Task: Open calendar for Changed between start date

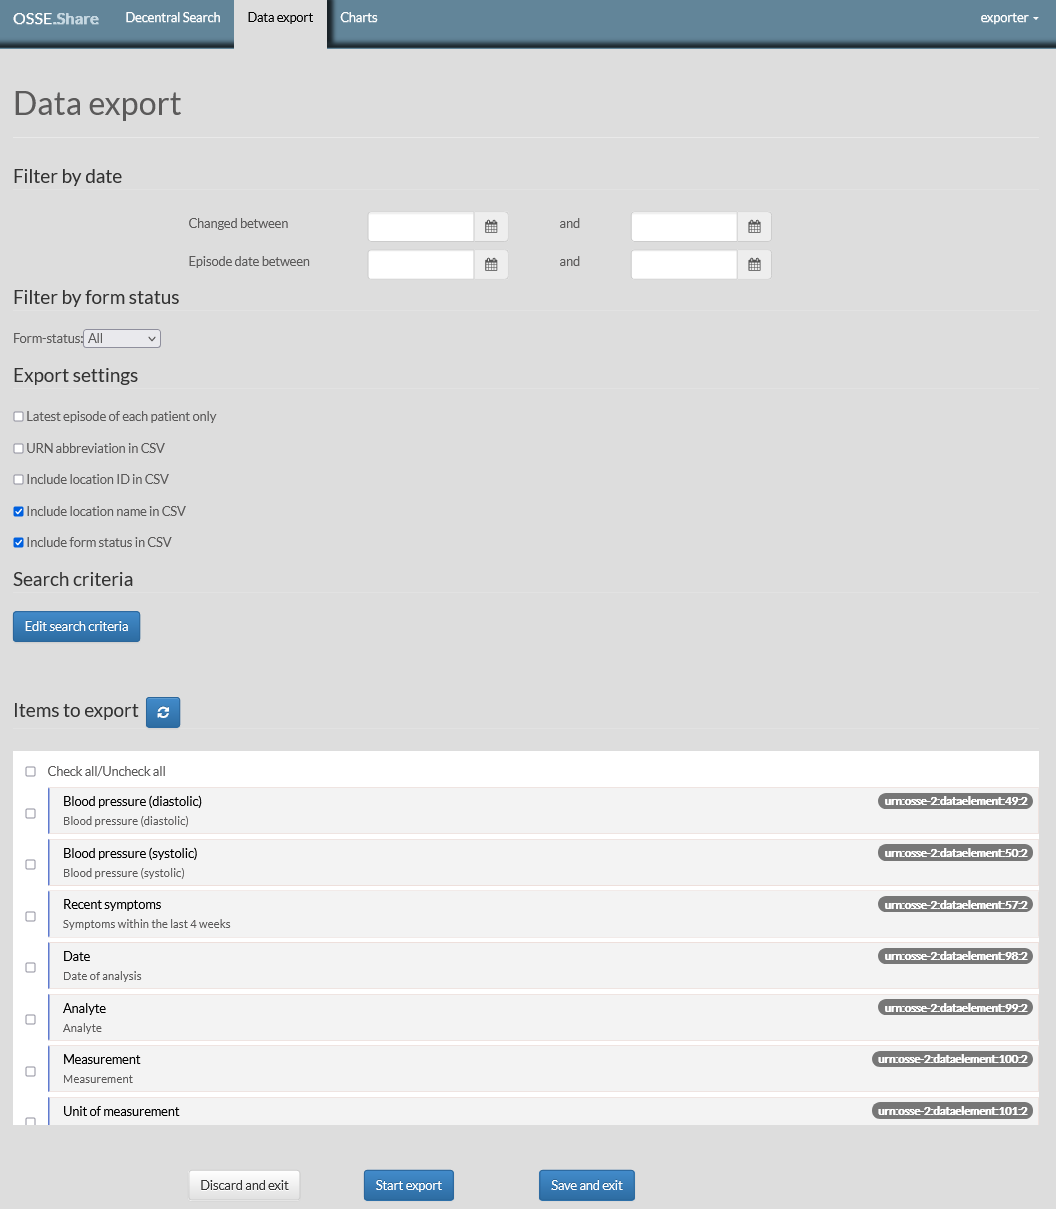Action: pos(491,227)
